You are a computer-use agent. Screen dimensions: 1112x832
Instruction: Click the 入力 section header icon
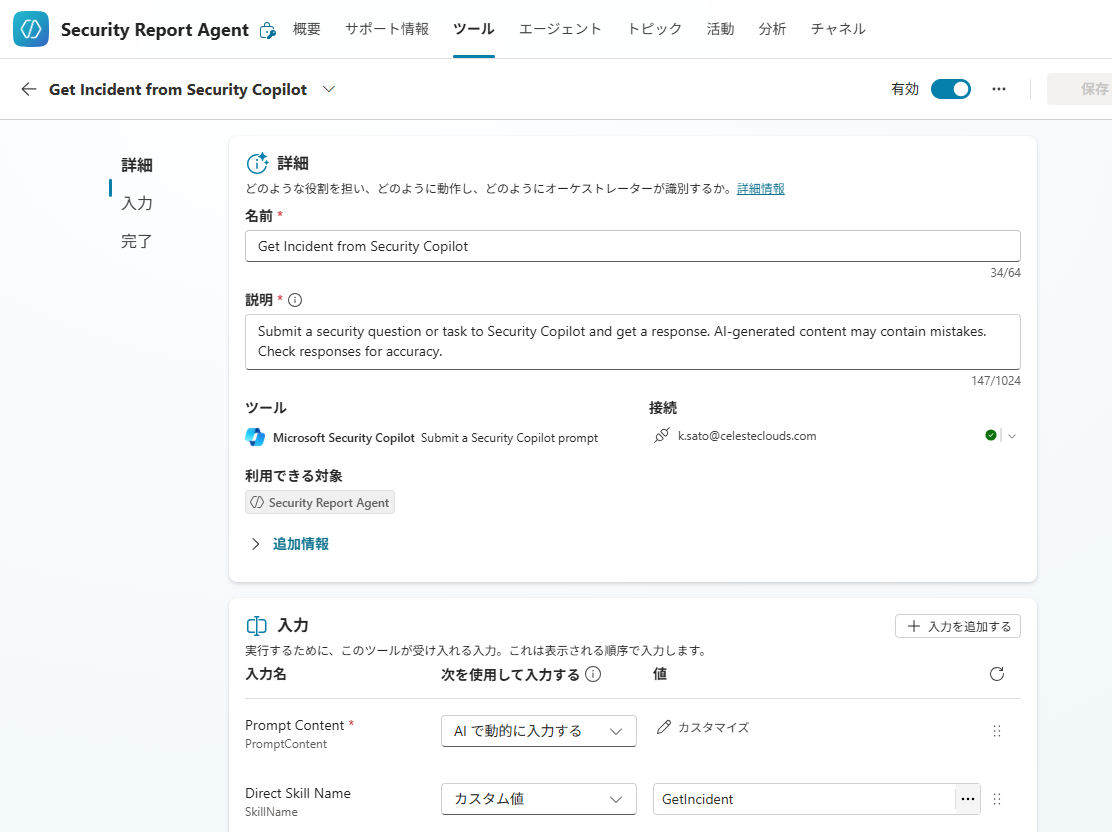pyautogui.click(x=256, y=626)
